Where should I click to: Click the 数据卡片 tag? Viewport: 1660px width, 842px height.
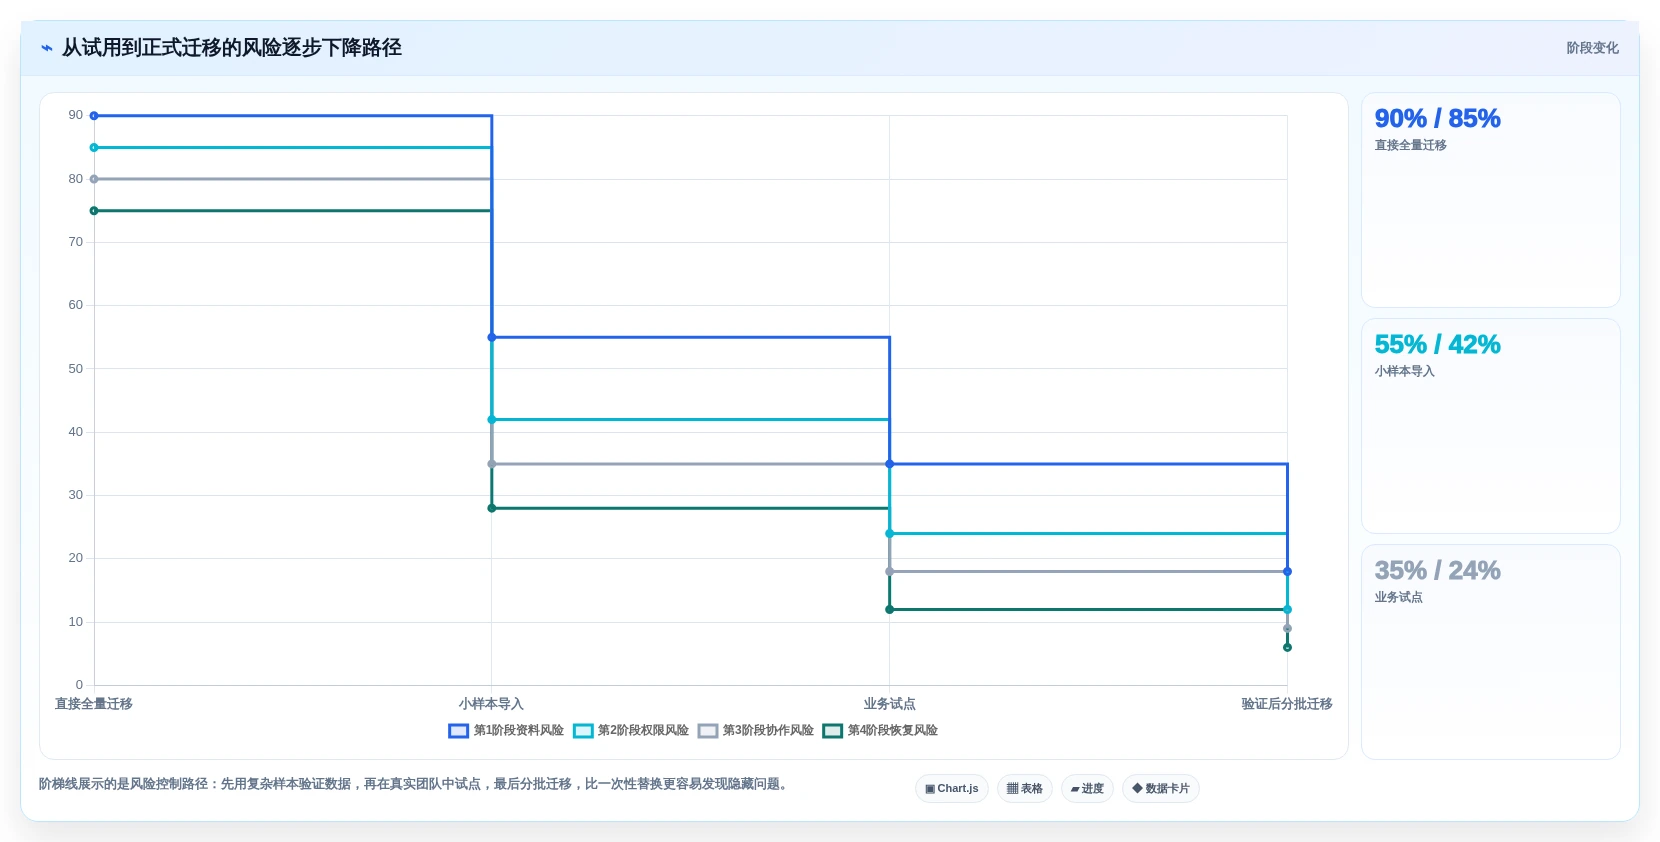pyautogui.click(x=1161, y=789)
